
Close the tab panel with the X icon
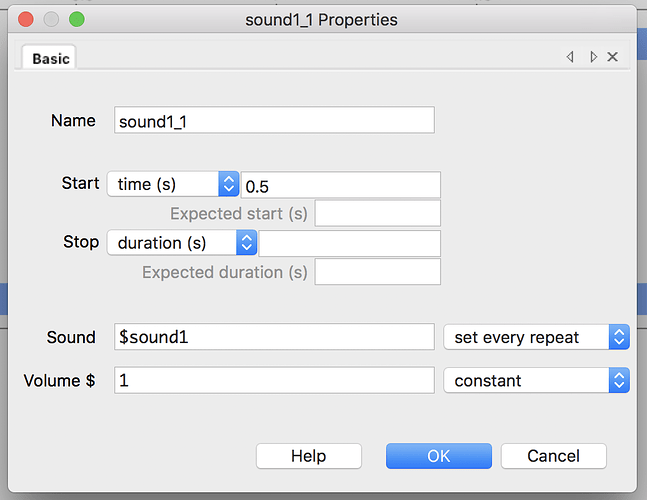613,57
